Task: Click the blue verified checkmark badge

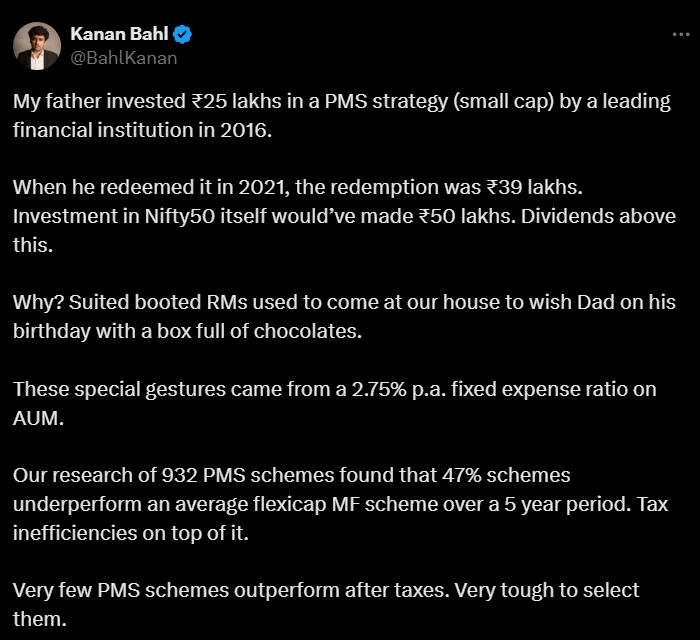Action: (x=182, y=34)
